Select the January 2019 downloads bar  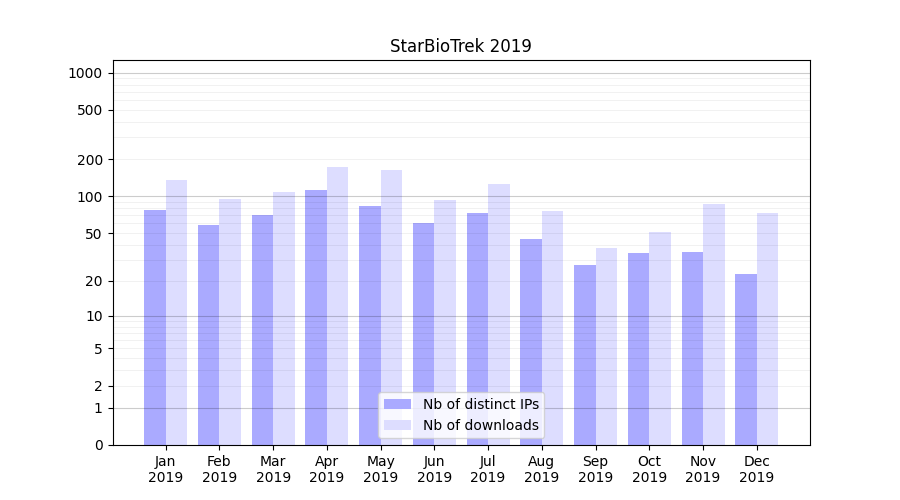tap(176, 312)
